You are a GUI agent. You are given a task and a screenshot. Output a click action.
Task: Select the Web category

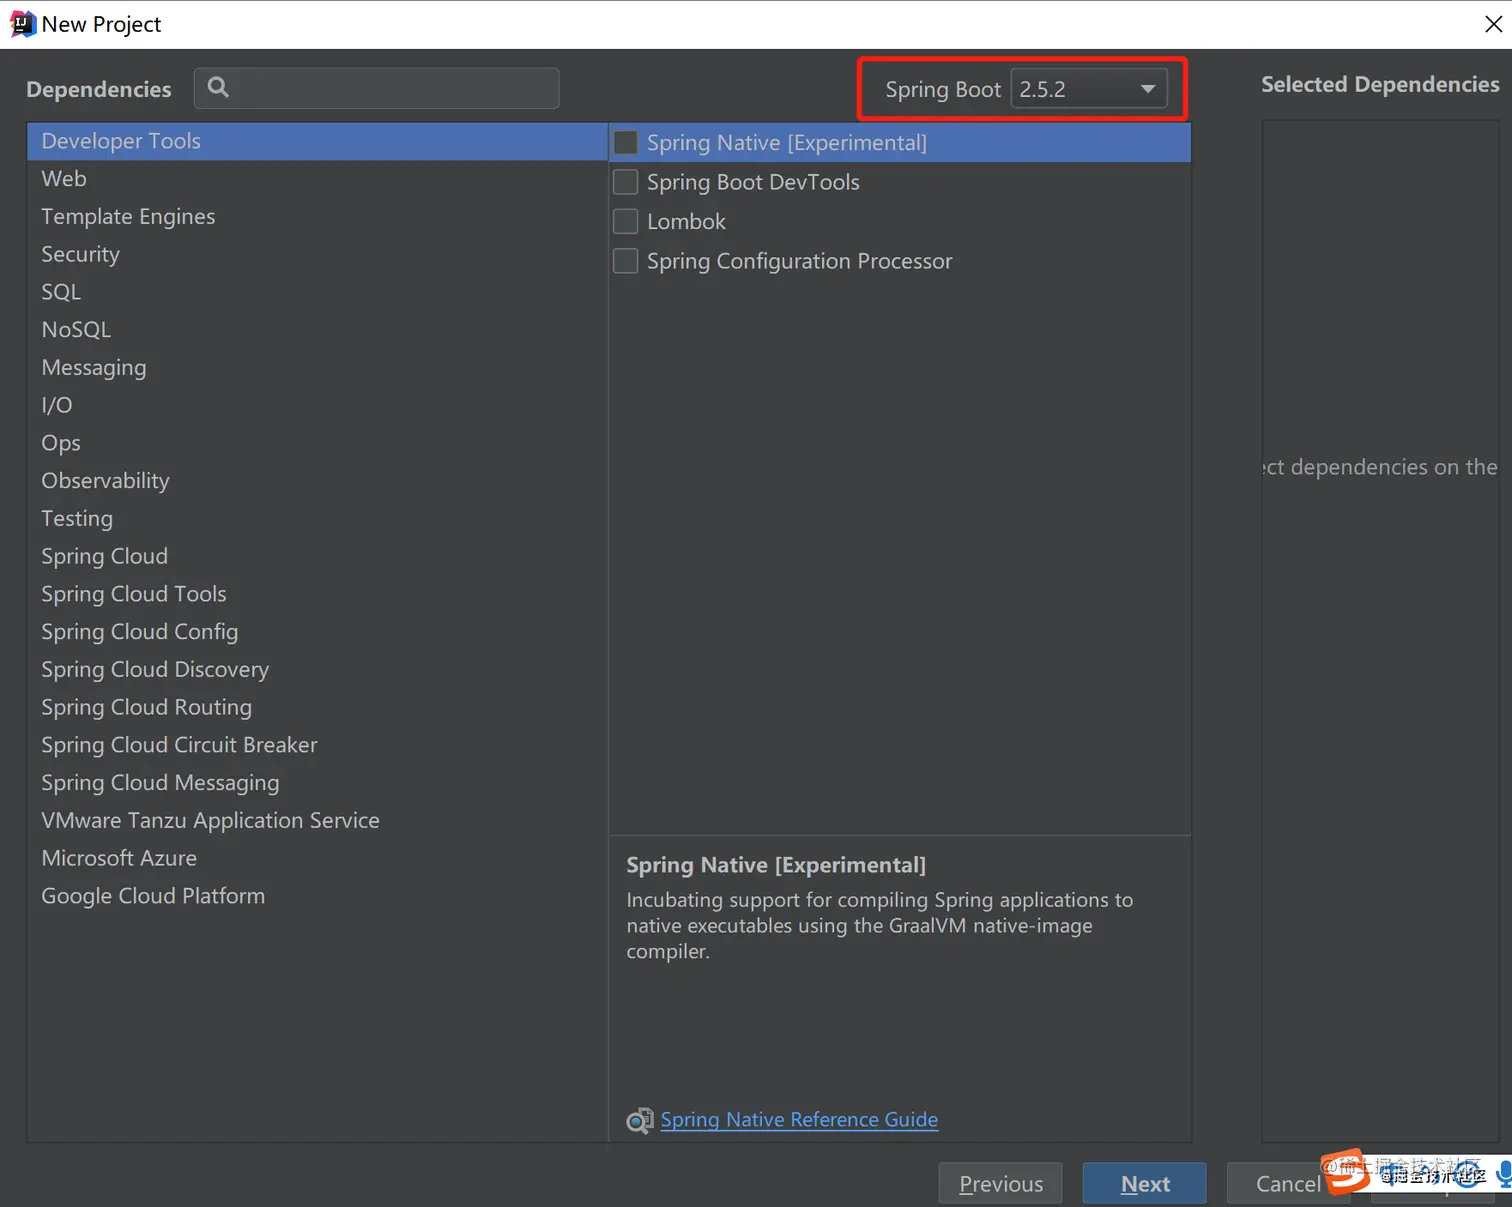click(317, 179)
